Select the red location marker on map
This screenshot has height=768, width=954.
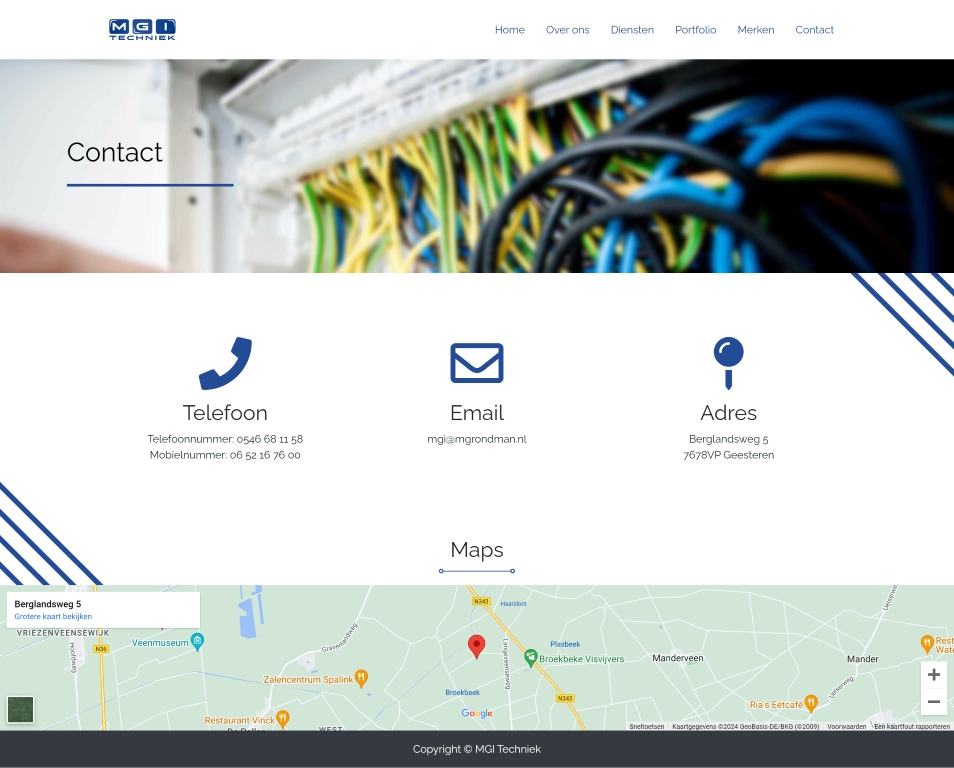point(477,646)
